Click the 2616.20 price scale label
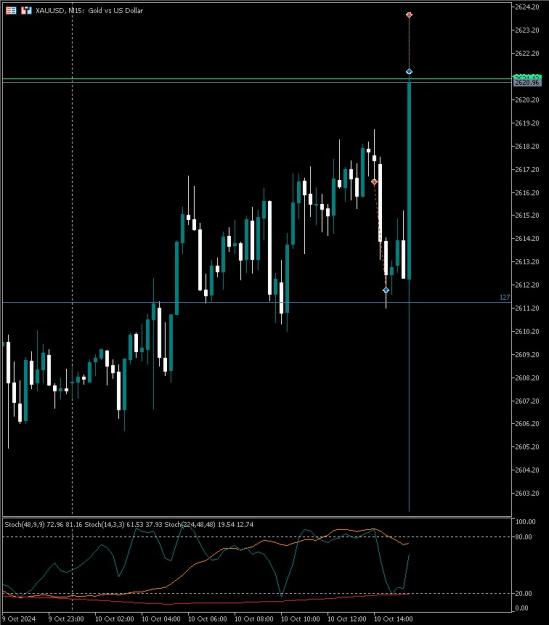 pyautogui.click(x=527, y=193)
